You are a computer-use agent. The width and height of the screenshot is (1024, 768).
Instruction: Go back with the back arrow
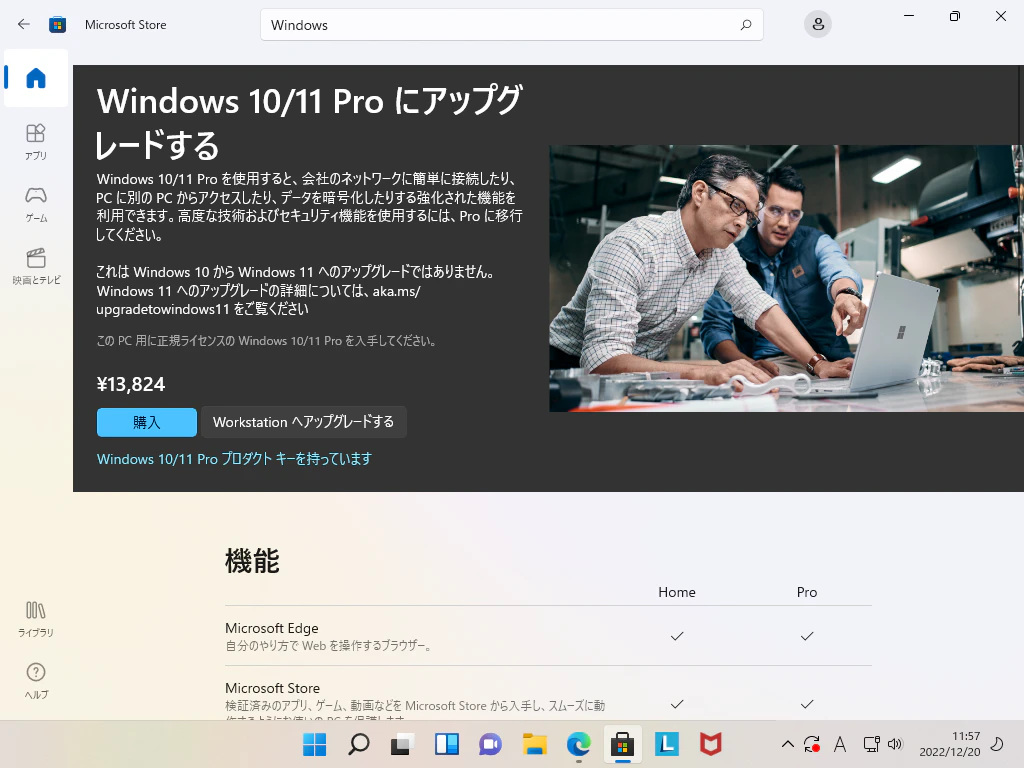coord(24,24)
